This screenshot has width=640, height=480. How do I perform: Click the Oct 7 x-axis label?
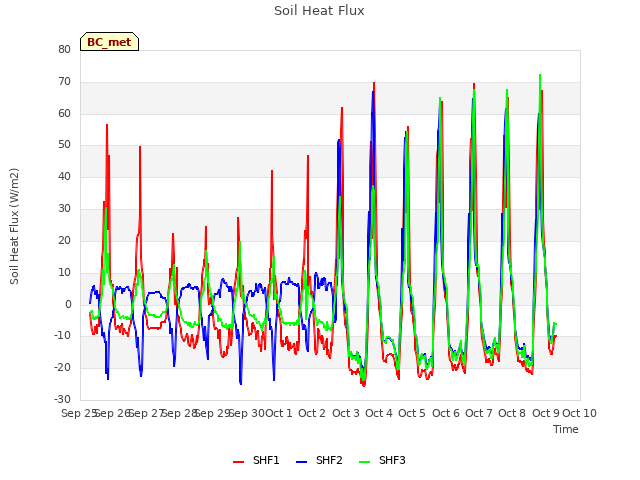[479, 413]
